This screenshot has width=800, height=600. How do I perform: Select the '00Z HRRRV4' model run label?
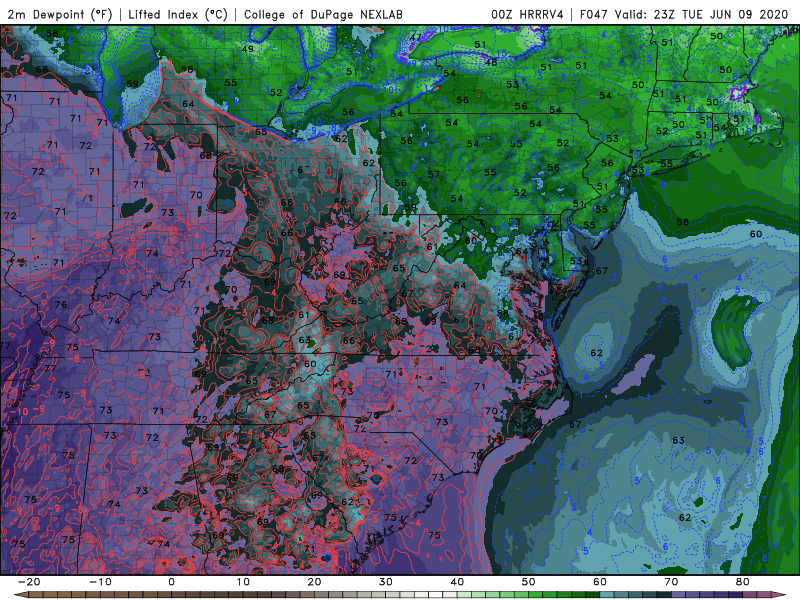coord(528,15)
